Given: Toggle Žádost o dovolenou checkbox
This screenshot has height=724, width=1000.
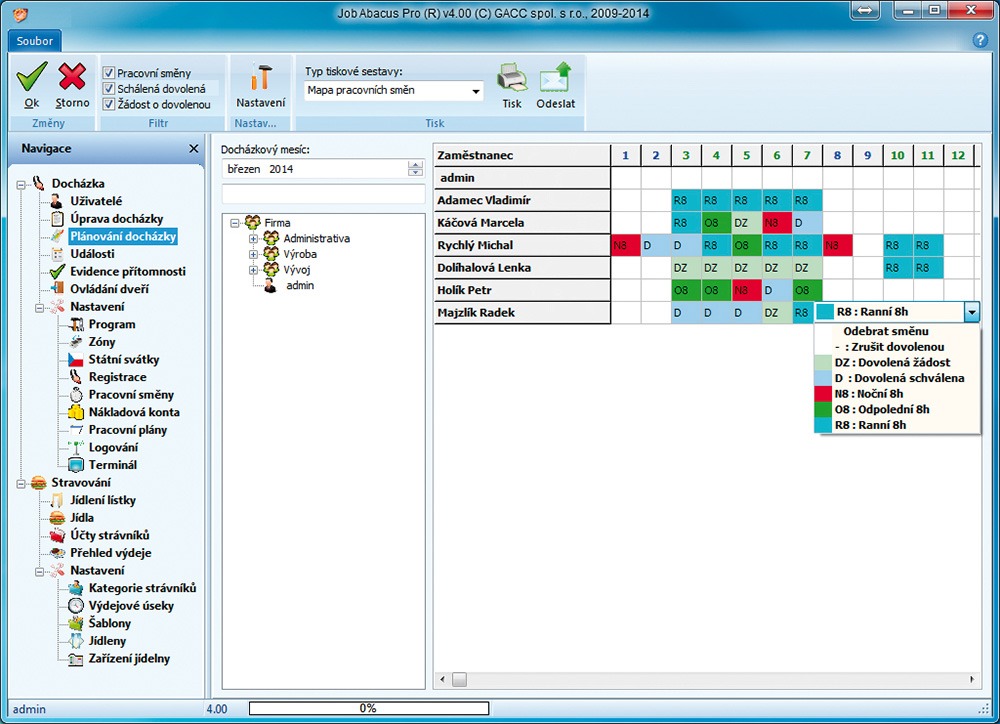Looking at the screenshot, I should (x=109, y=104).
